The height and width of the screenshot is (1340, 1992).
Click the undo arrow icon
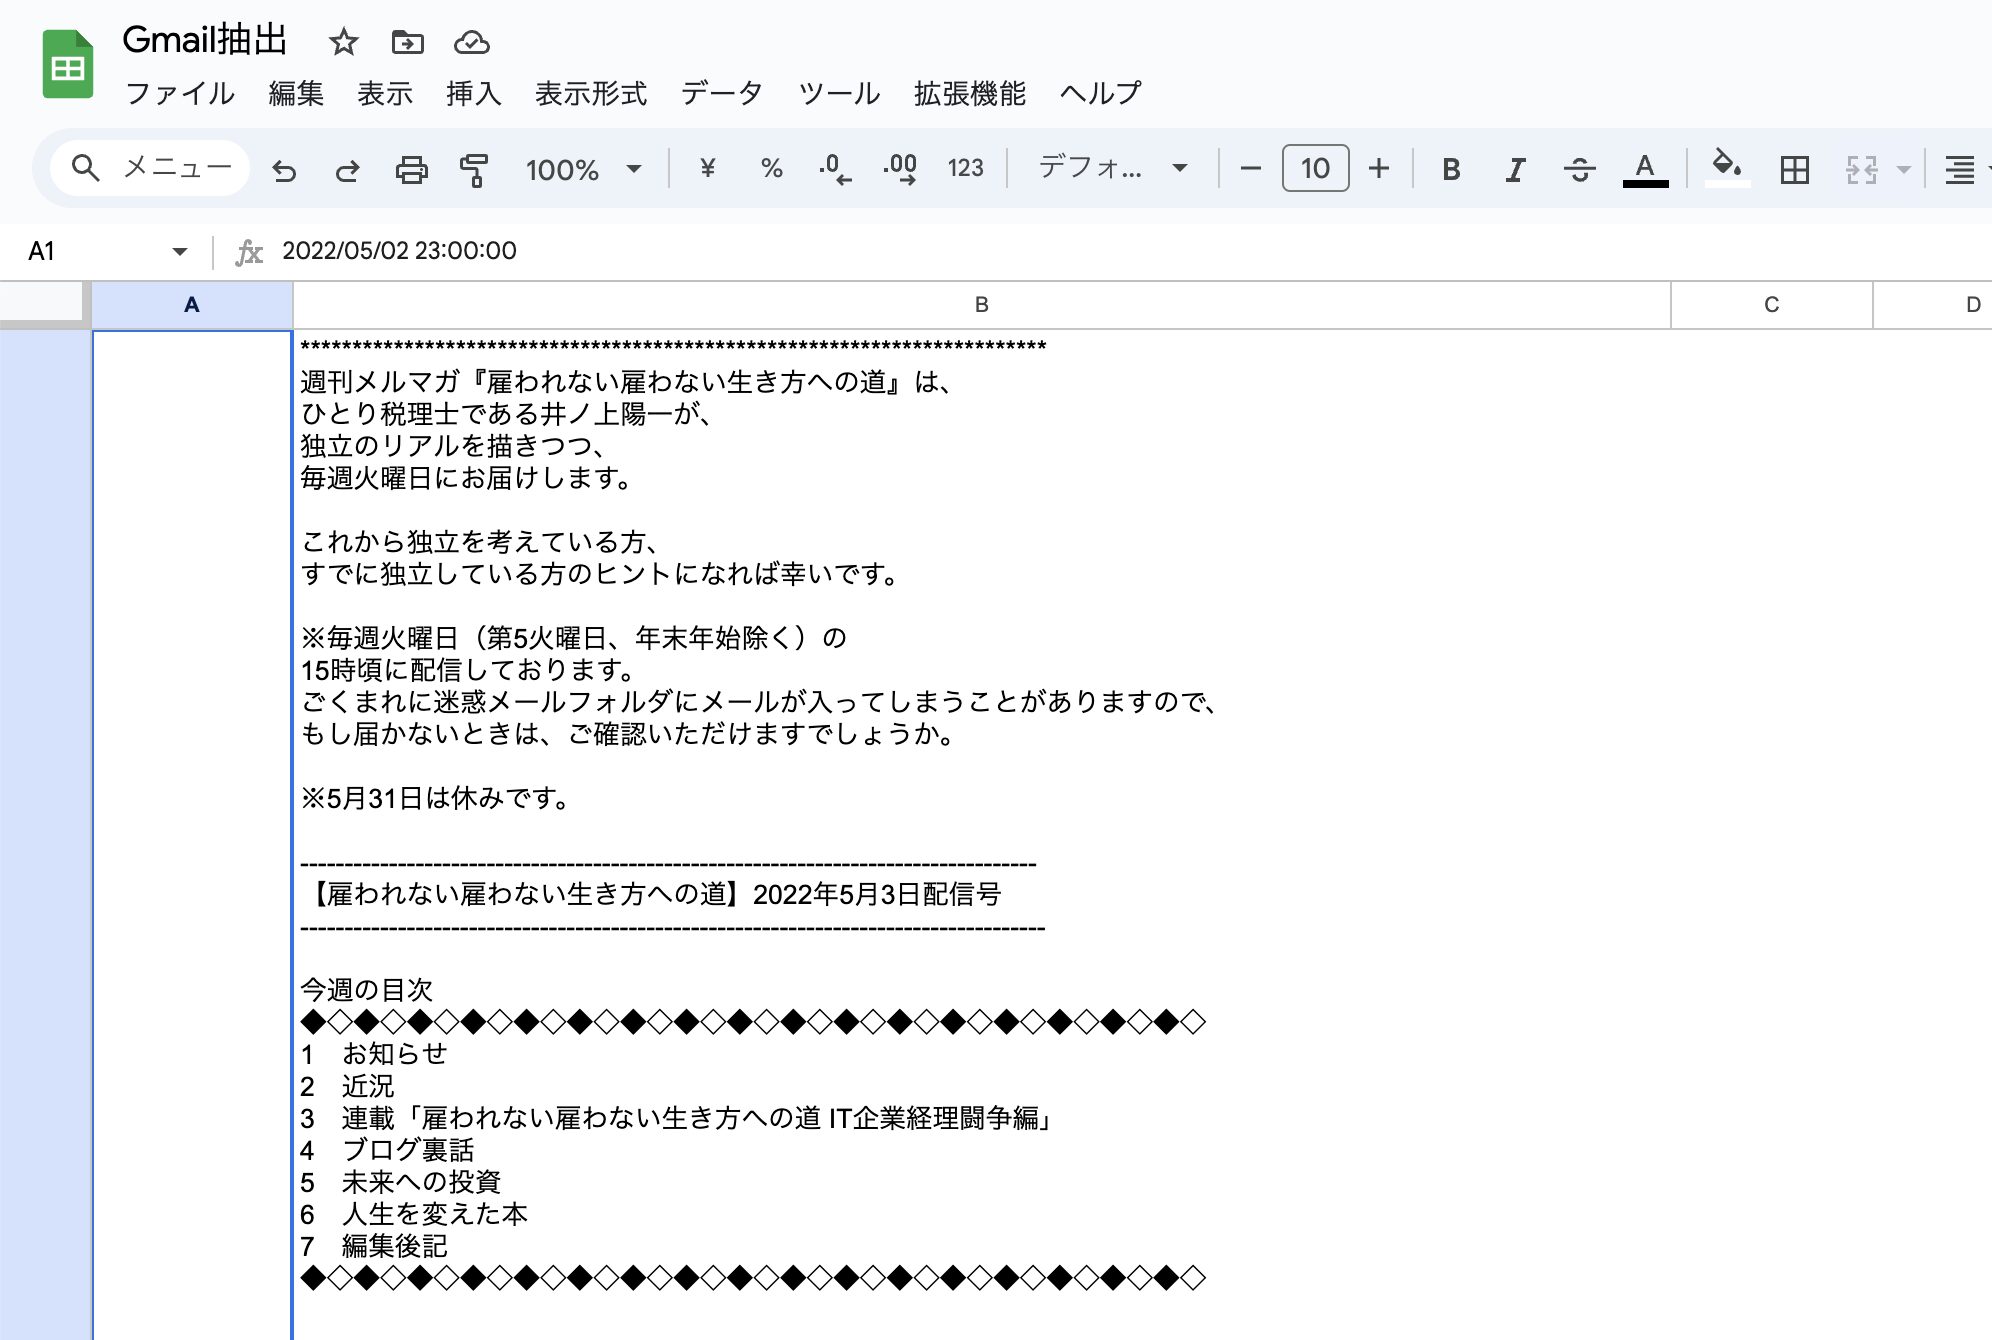pyautogui.click(x=284, y=170)
